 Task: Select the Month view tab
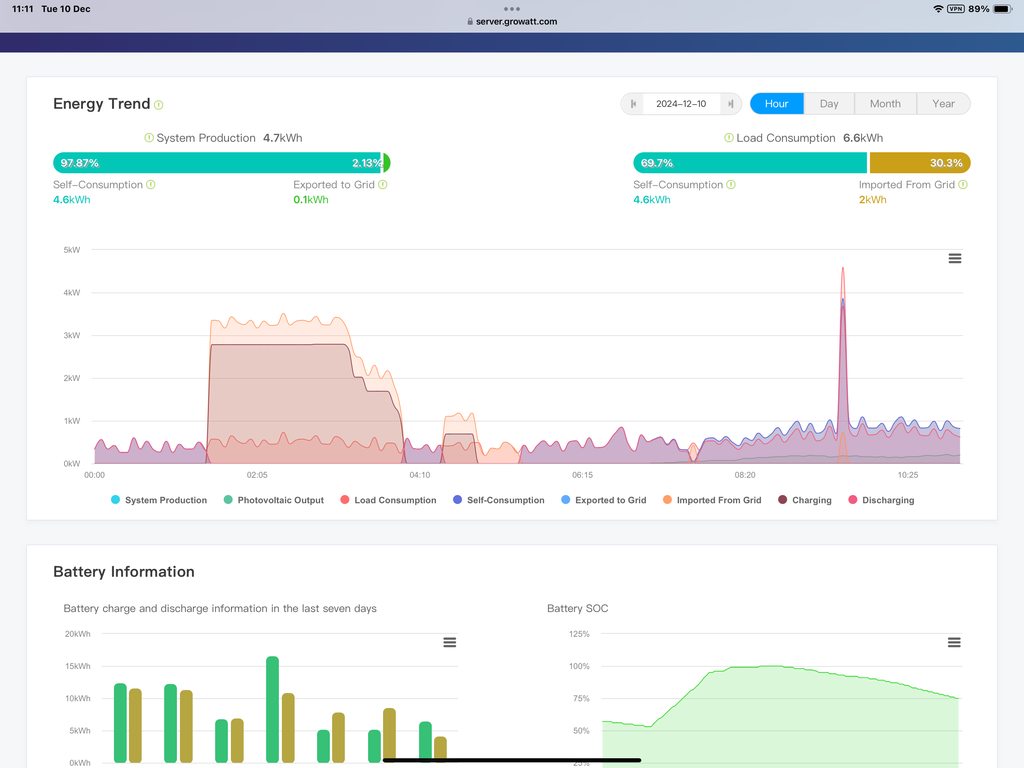(x=885, y=104)
